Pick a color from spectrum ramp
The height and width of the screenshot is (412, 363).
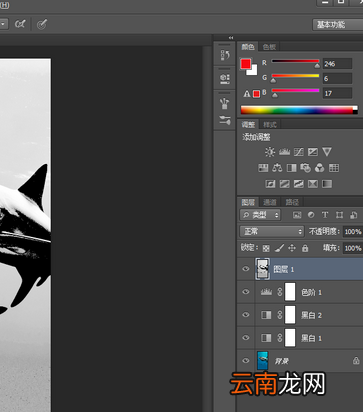coord(297,110)
